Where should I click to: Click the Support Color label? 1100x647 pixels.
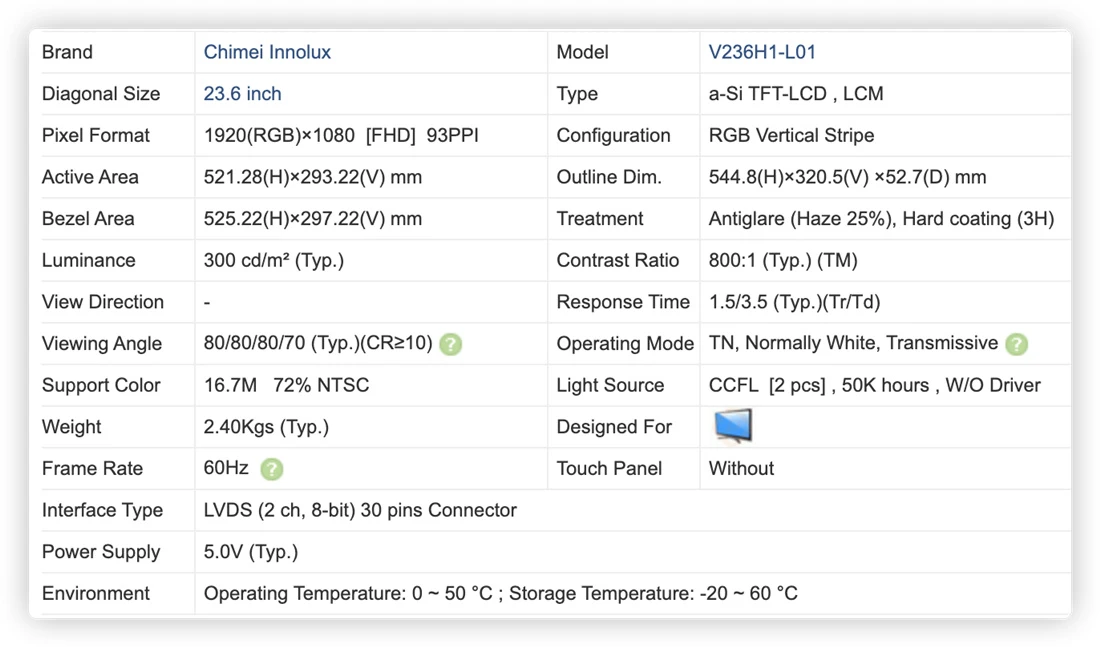(x=101, y=385)
